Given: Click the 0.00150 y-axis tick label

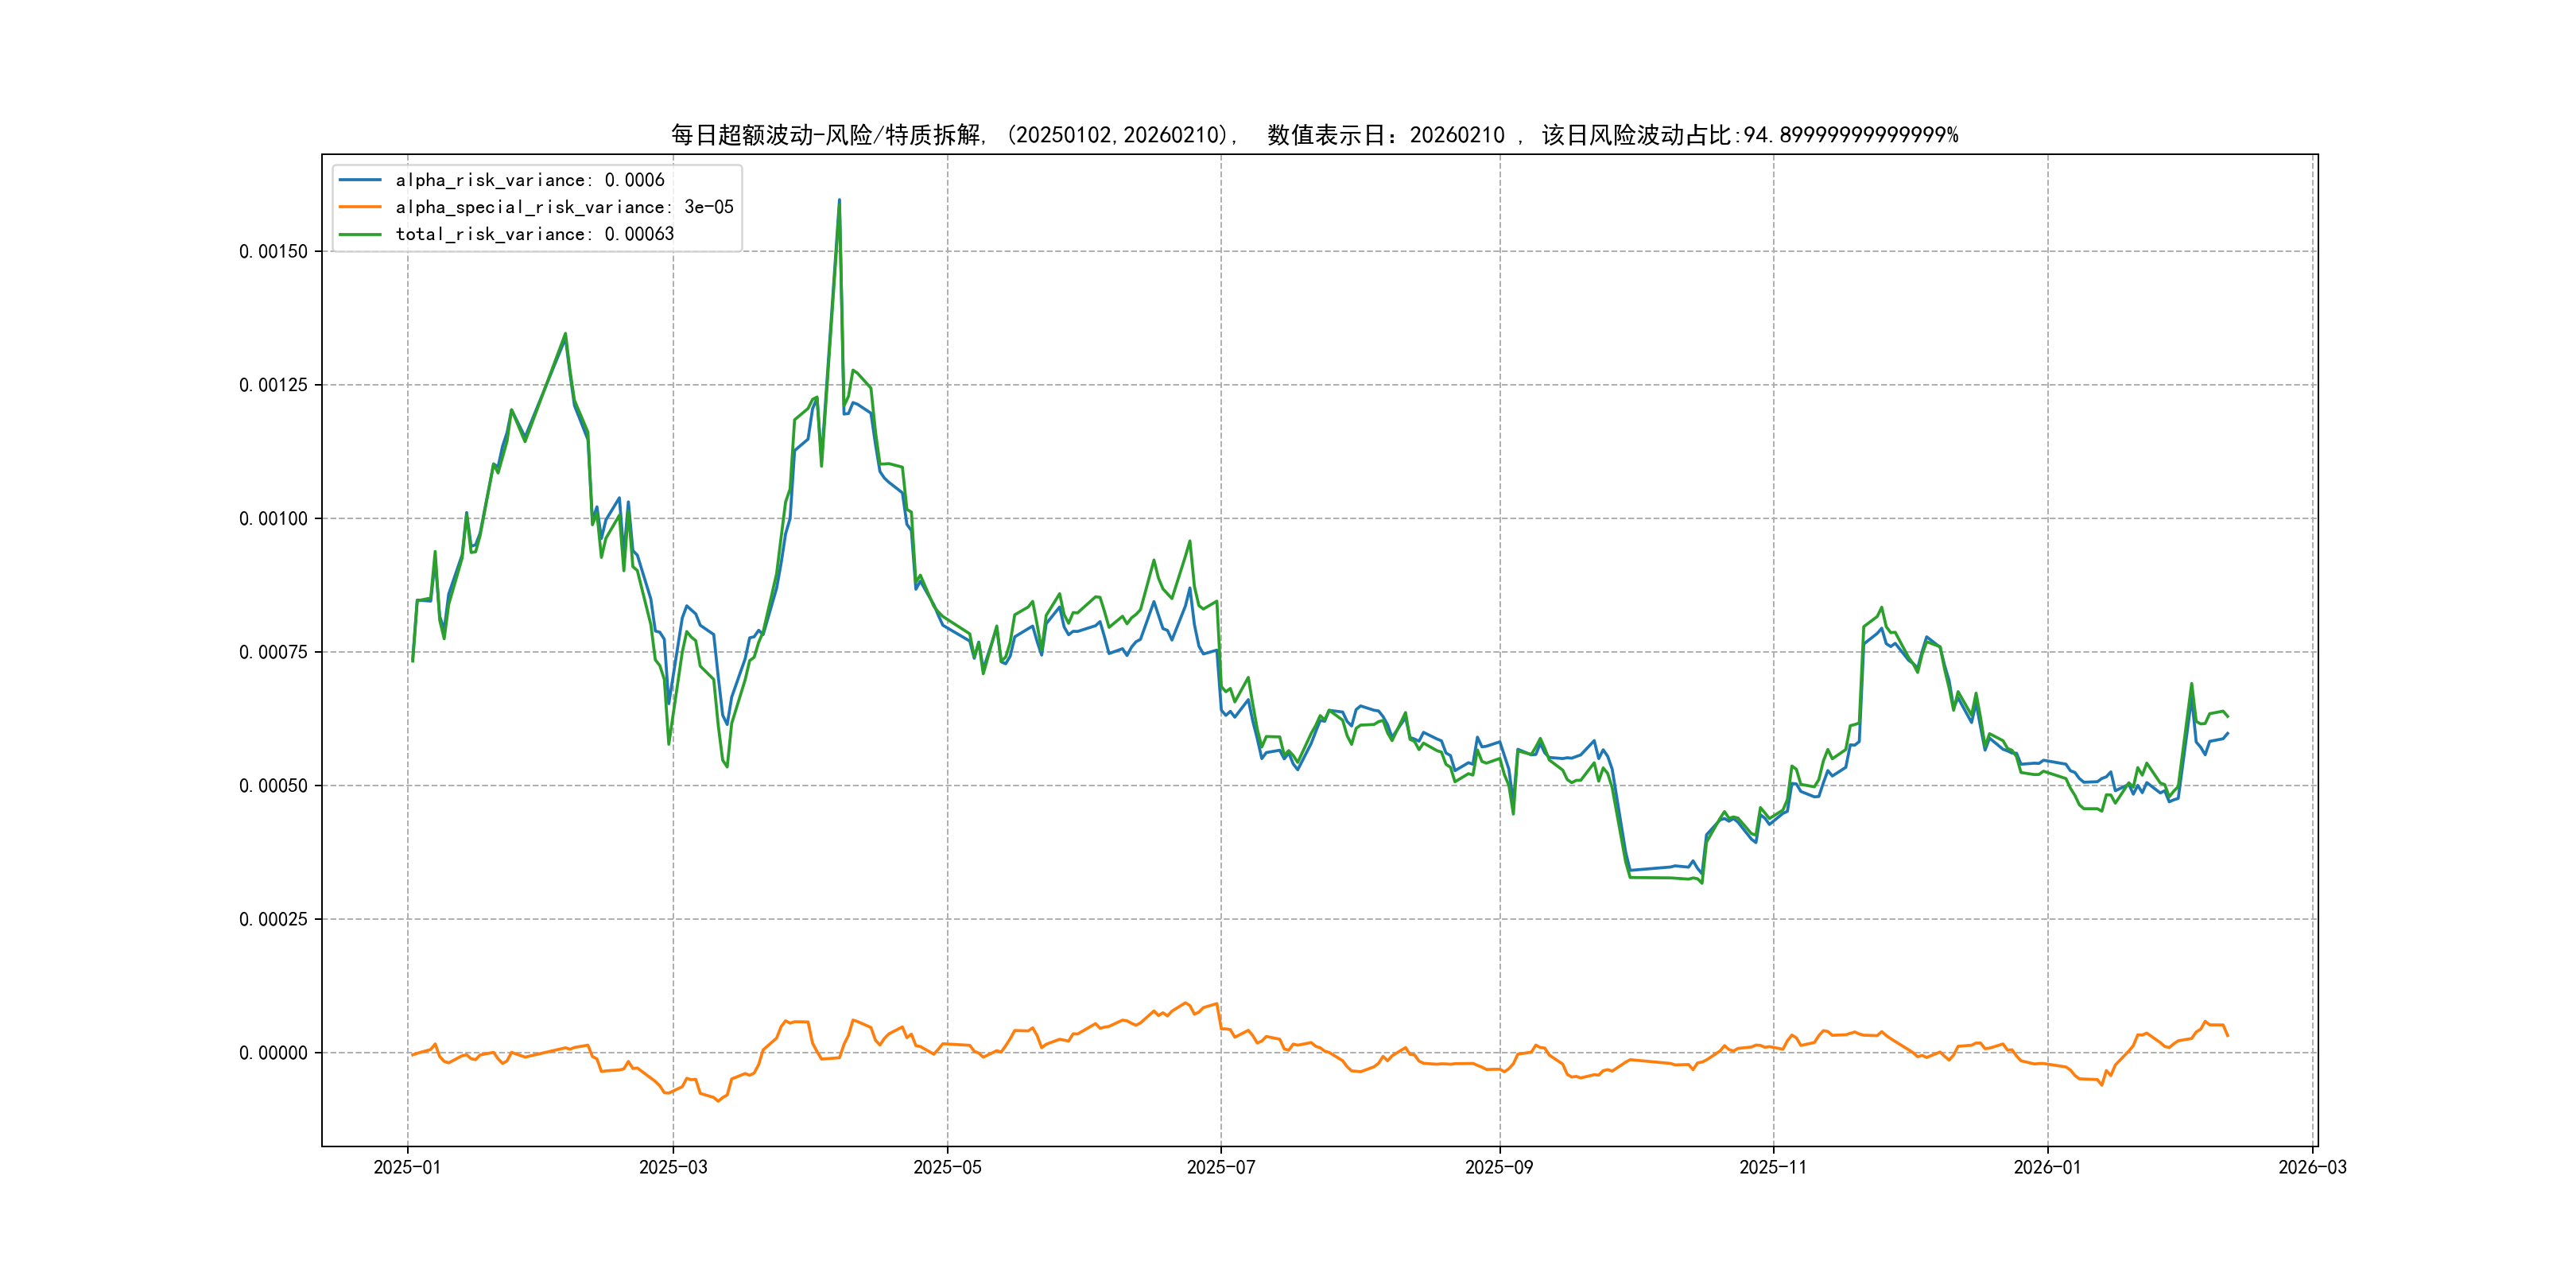Looking at the screenshot, I should (x=273, y=252).
